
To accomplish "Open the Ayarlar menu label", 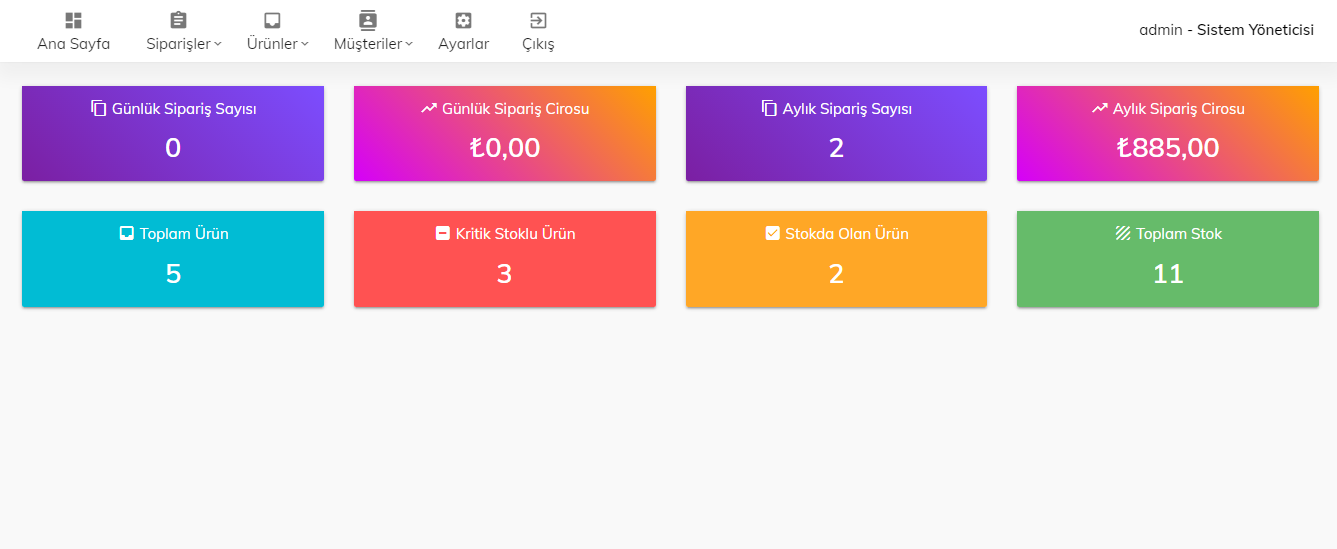I will (x=463, y=44).
